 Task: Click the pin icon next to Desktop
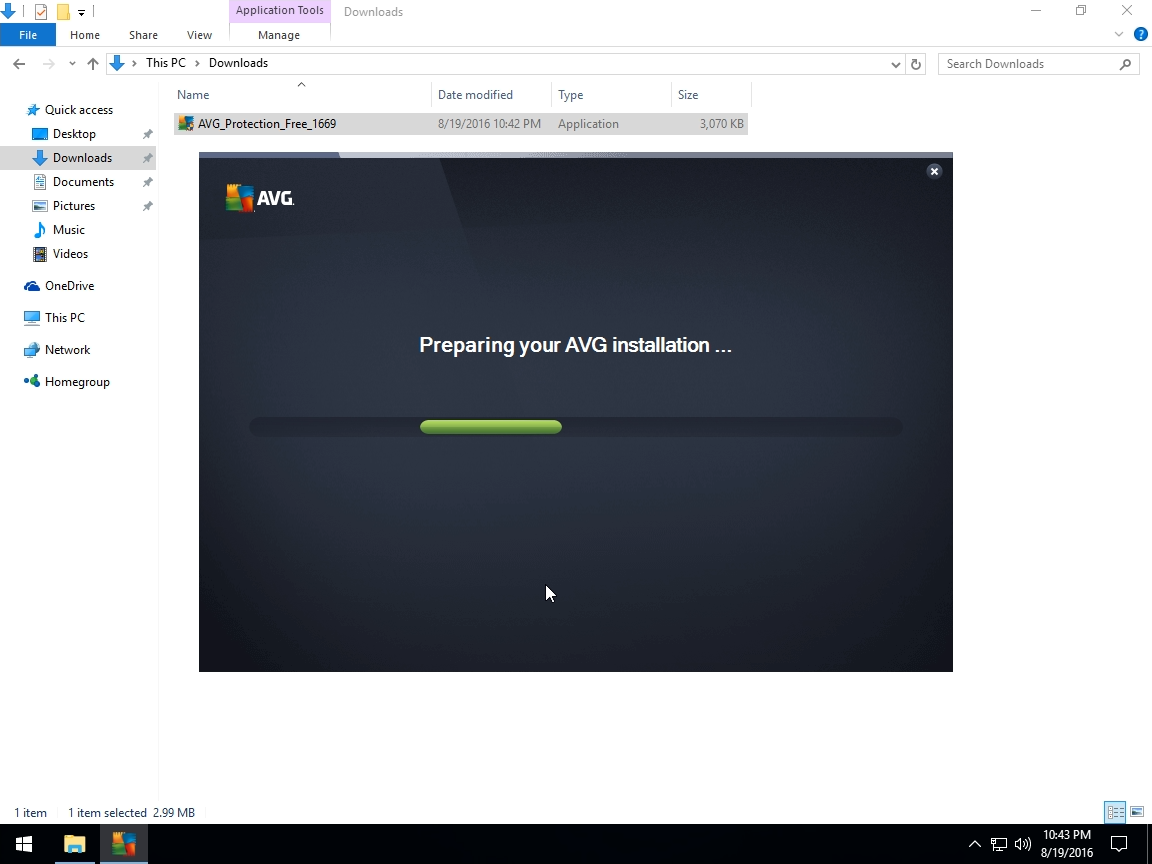147,134
